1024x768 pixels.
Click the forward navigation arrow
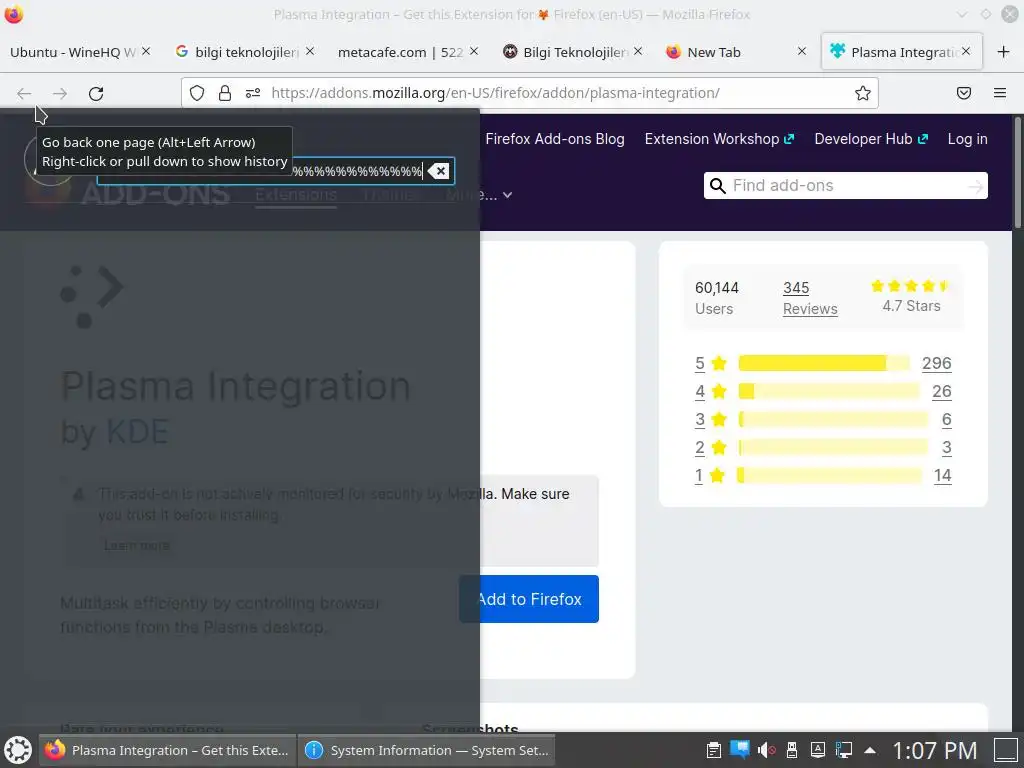pos(60,93)
